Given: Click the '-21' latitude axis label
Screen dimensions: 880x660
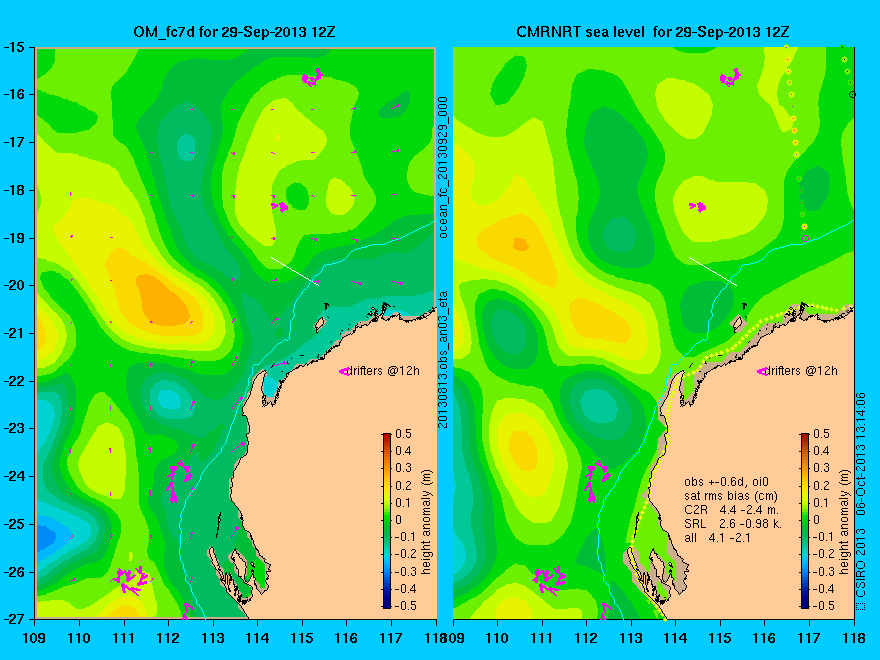Looking at the screenshot, I should point(14,333).
